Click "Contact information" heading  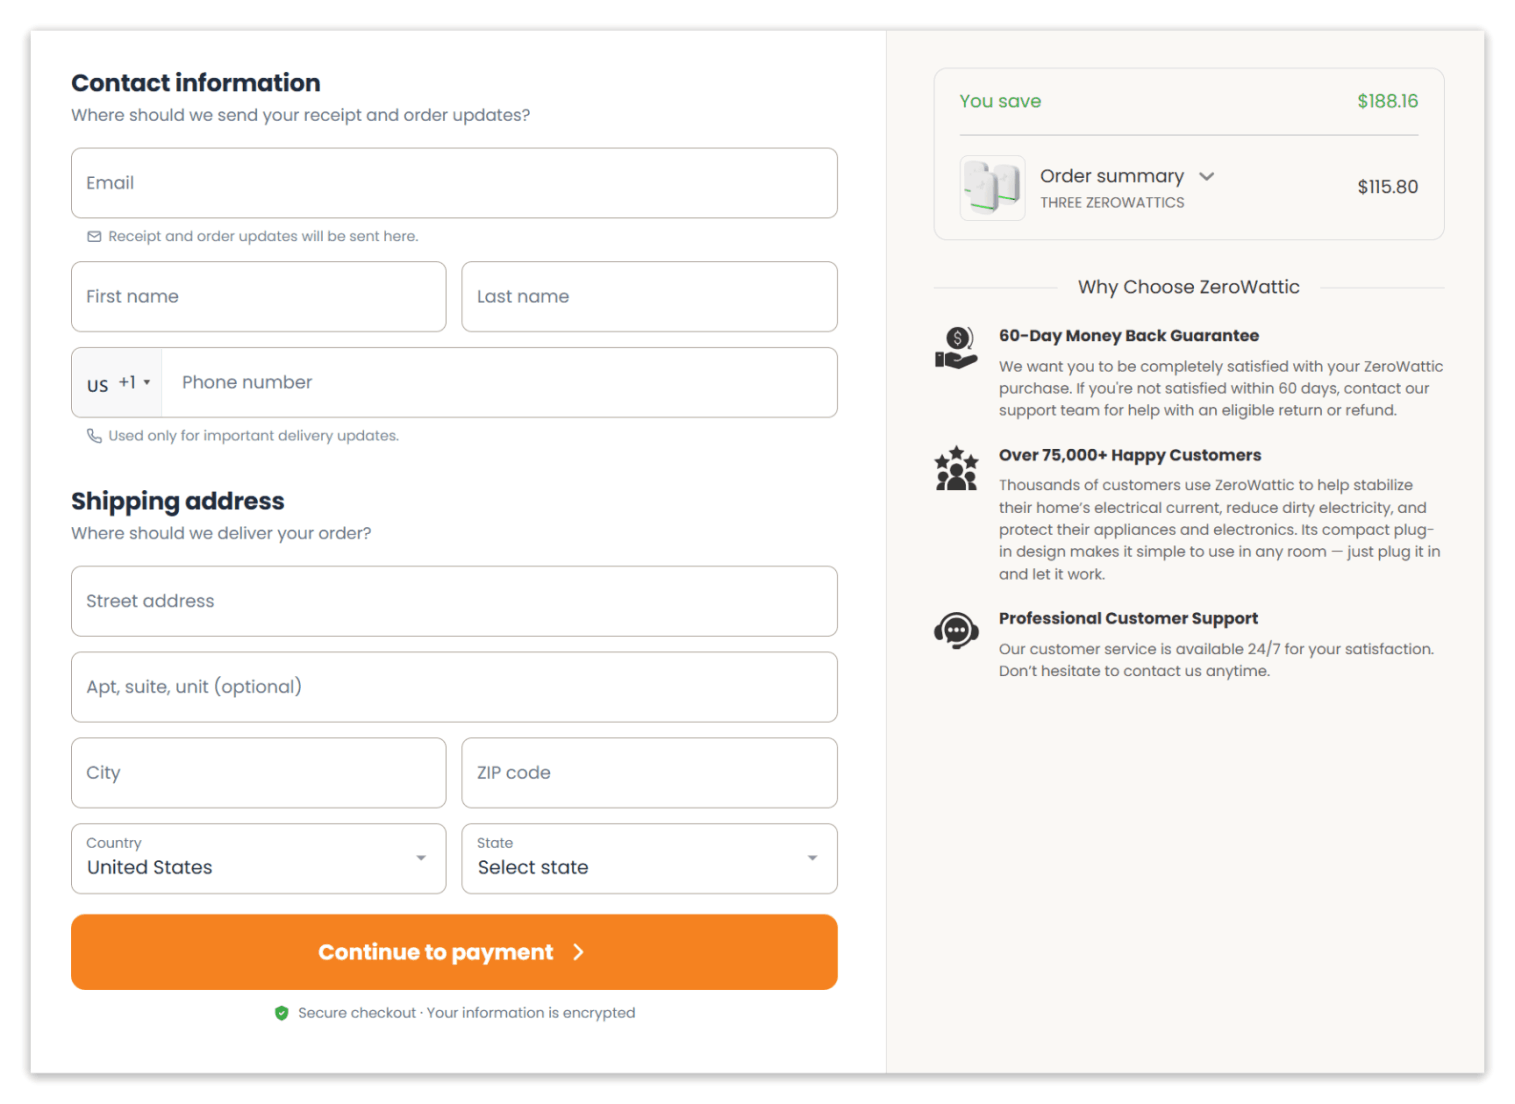coord(196,83)
